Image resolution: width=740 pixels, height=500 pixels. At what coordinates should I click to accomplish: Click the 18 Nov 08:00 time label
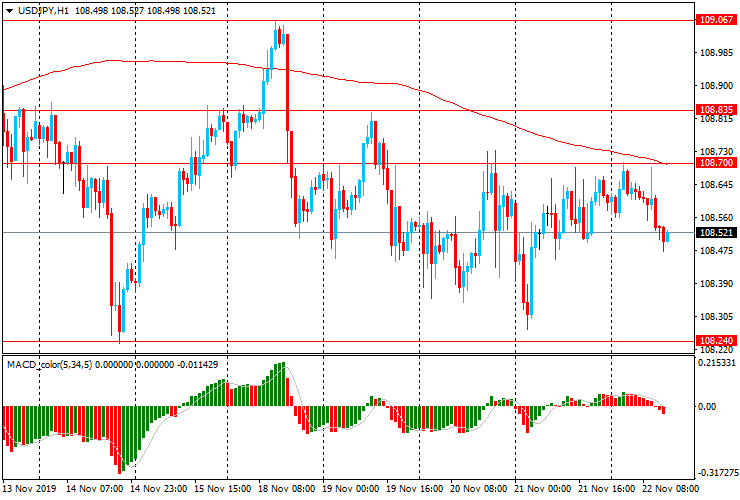point(286,489)
